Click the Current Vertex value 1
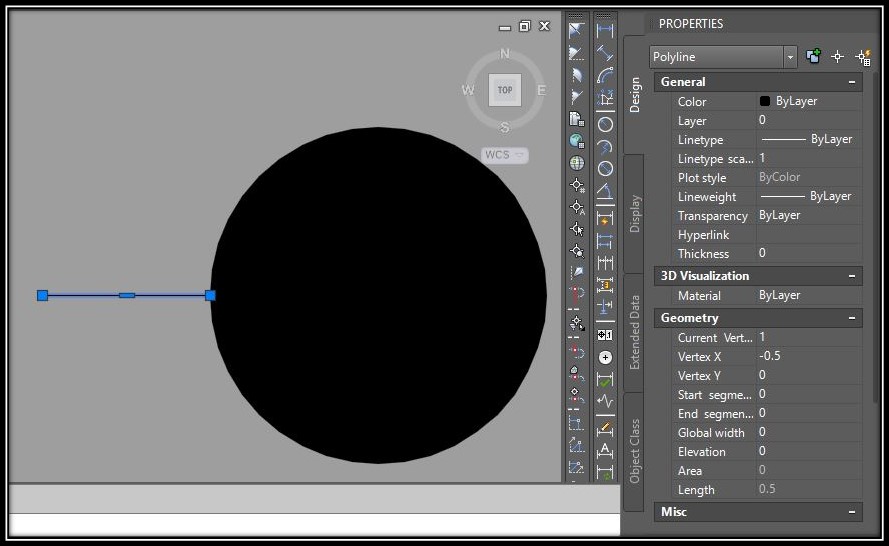Viewport: 889px width, 546px height. pyautogui.click(x=809, y=337)
